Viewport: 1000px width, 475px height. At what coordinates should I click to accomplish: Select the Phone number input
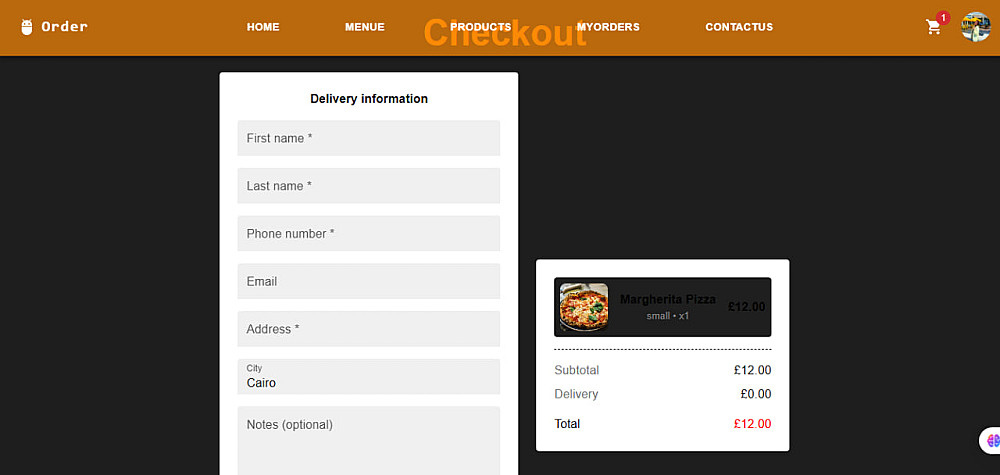coord(369,233)
